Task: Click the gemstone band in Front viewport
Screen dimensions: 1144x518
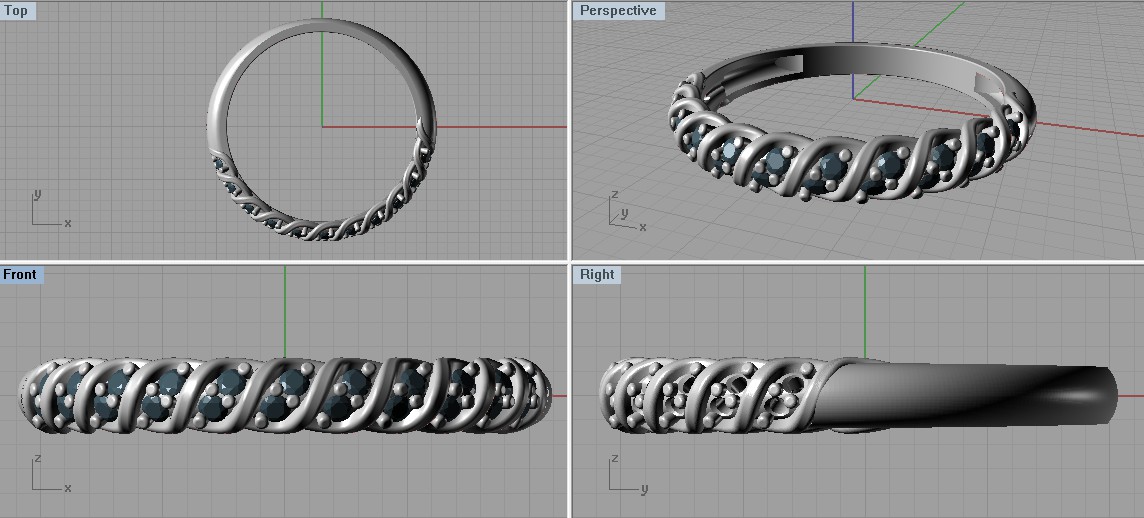Action: pyautogui.click(x=285, y=395)
